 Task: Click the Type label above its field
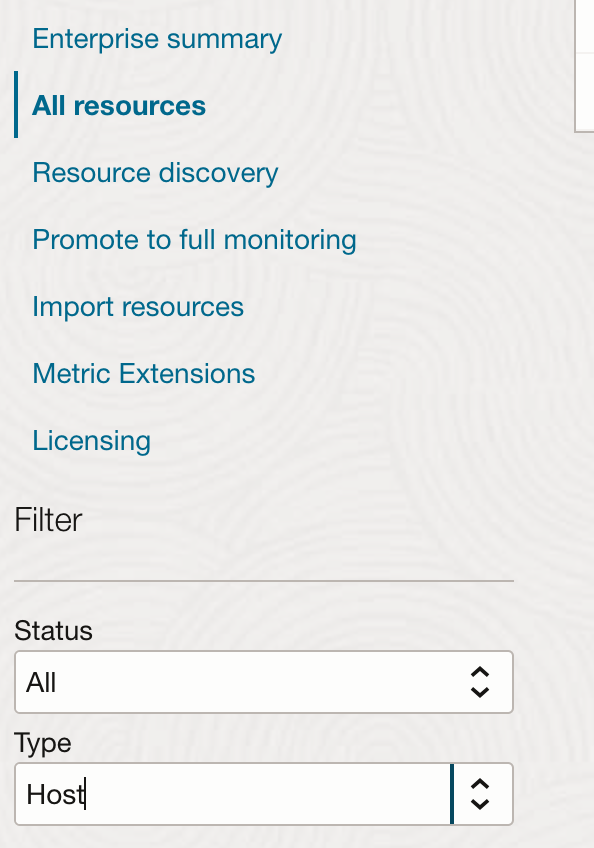click(43, 743)
